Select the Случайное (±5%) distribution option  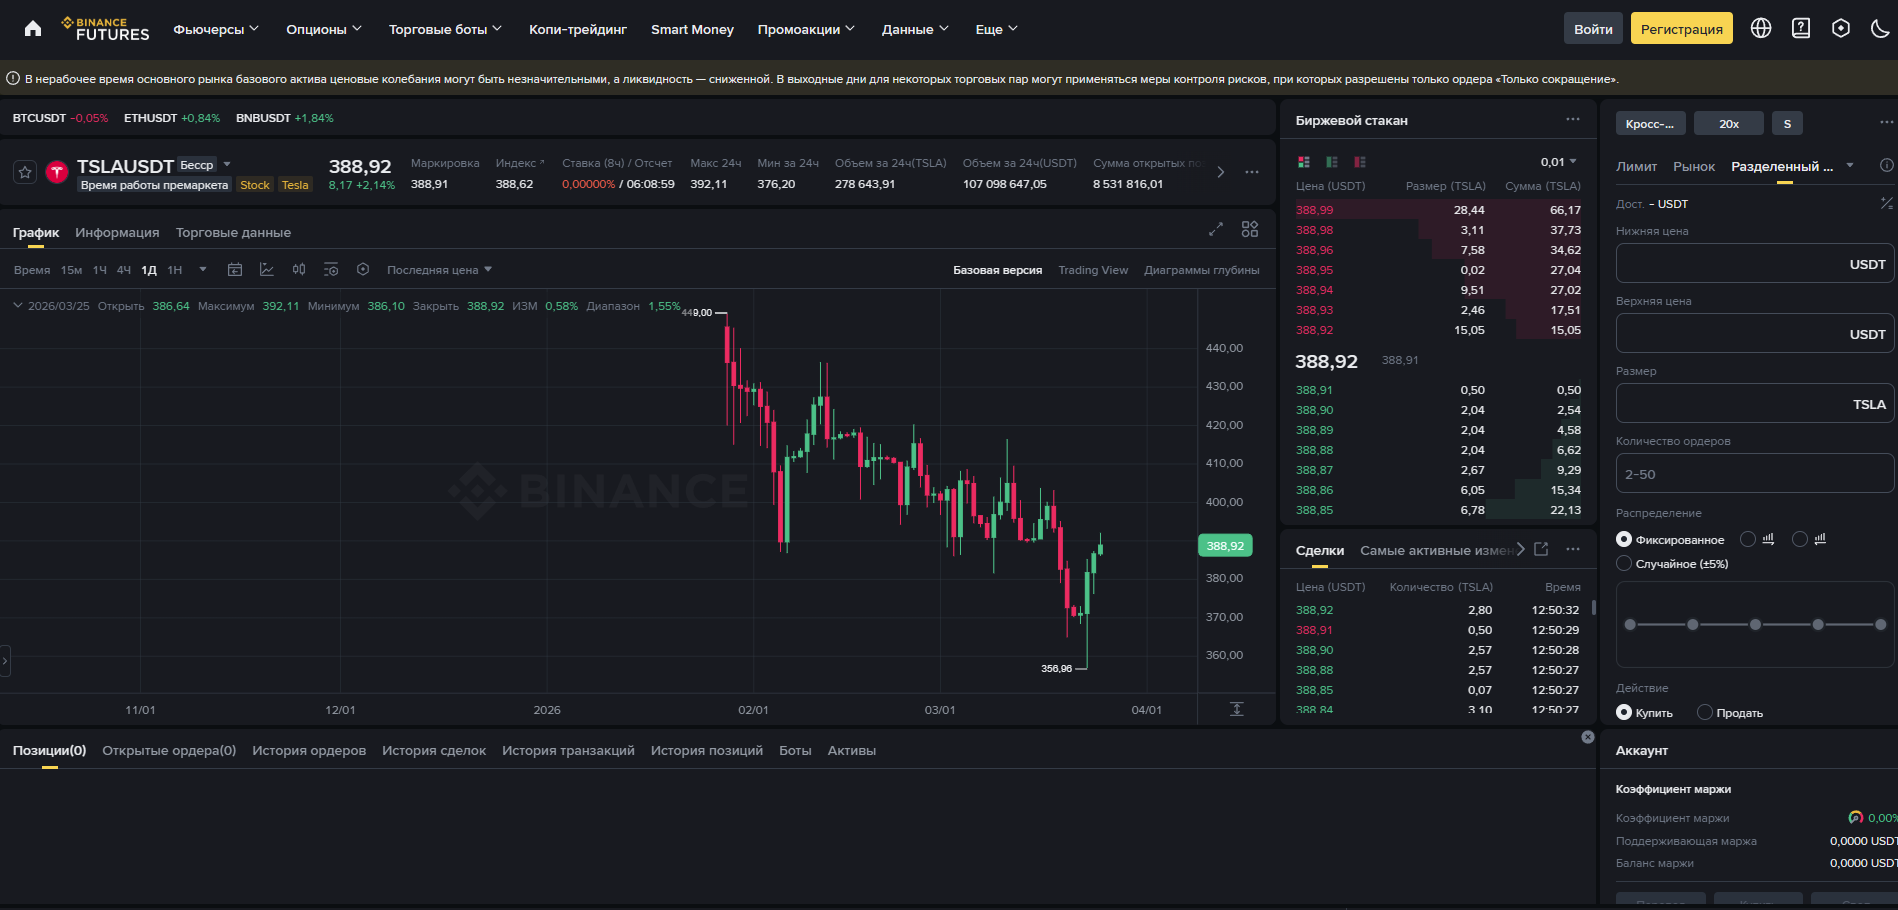coord(1624,563)
